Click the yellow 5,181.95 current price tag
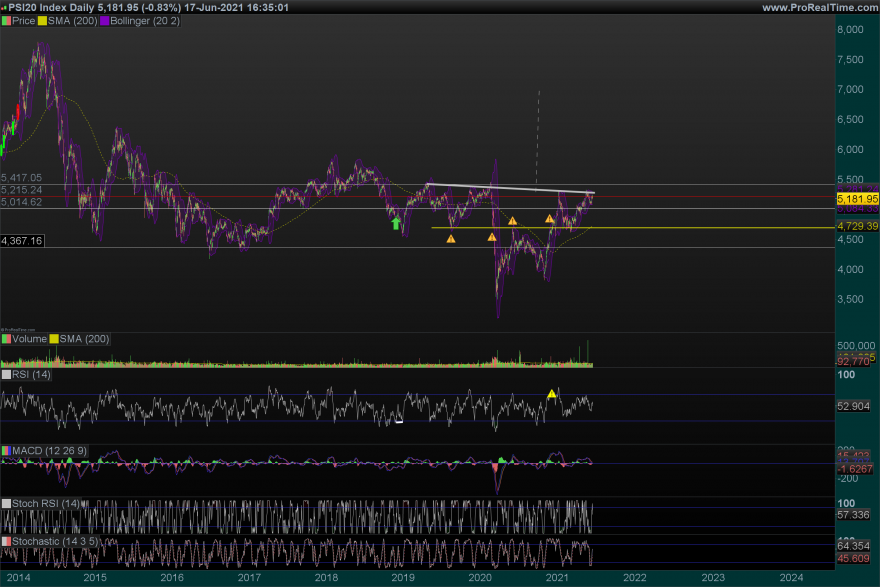 pos(857,199)
